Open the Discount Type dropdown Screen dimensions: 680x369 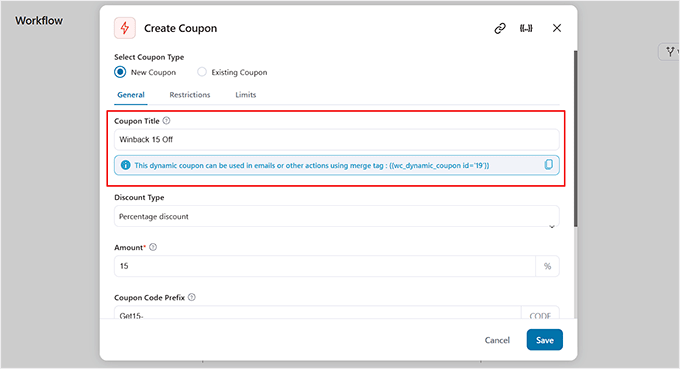point(337,216)
